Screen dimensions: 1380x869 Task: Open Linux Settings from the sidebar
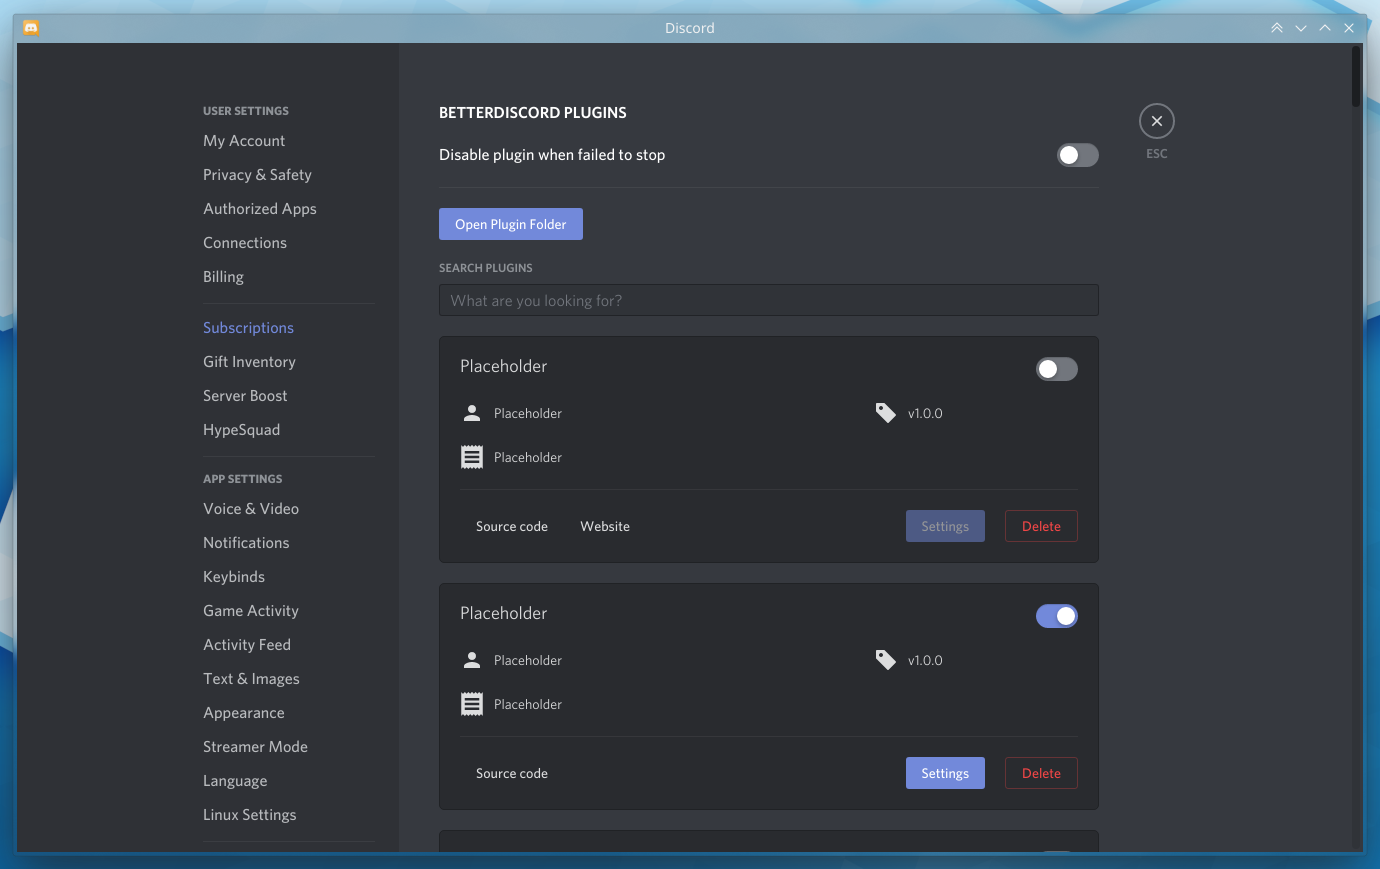pos(249,814)
